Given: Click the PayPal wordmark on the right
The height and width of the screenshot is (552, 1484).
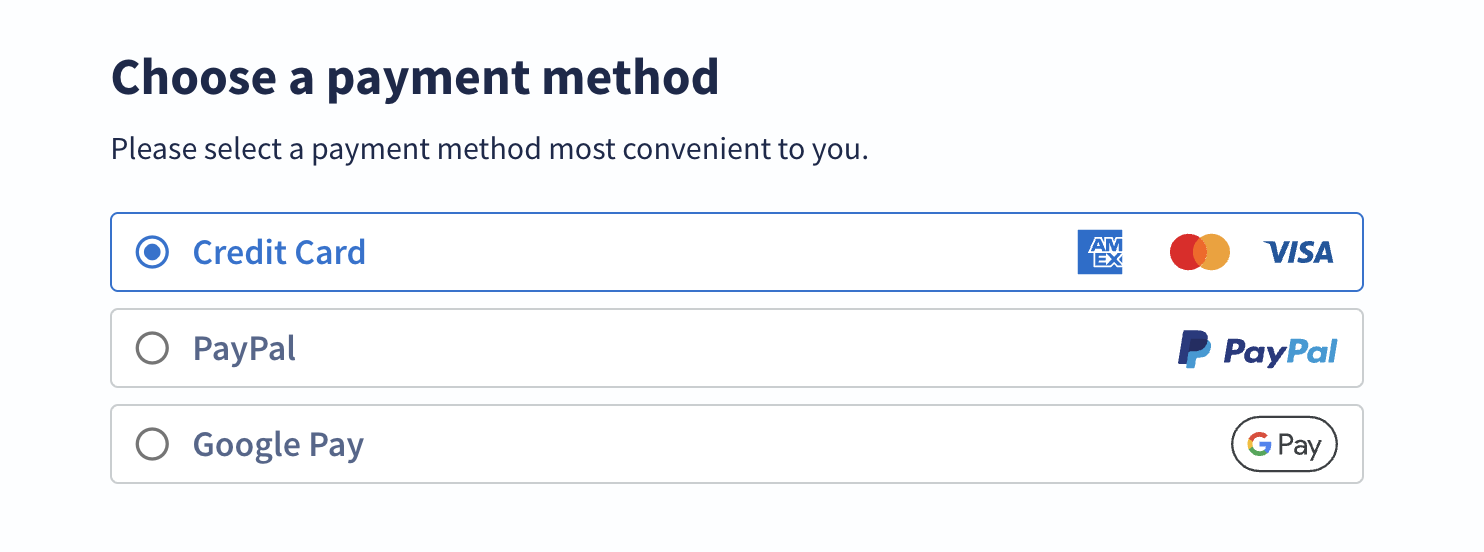Looking at the screenshot, I should 1281,351.
